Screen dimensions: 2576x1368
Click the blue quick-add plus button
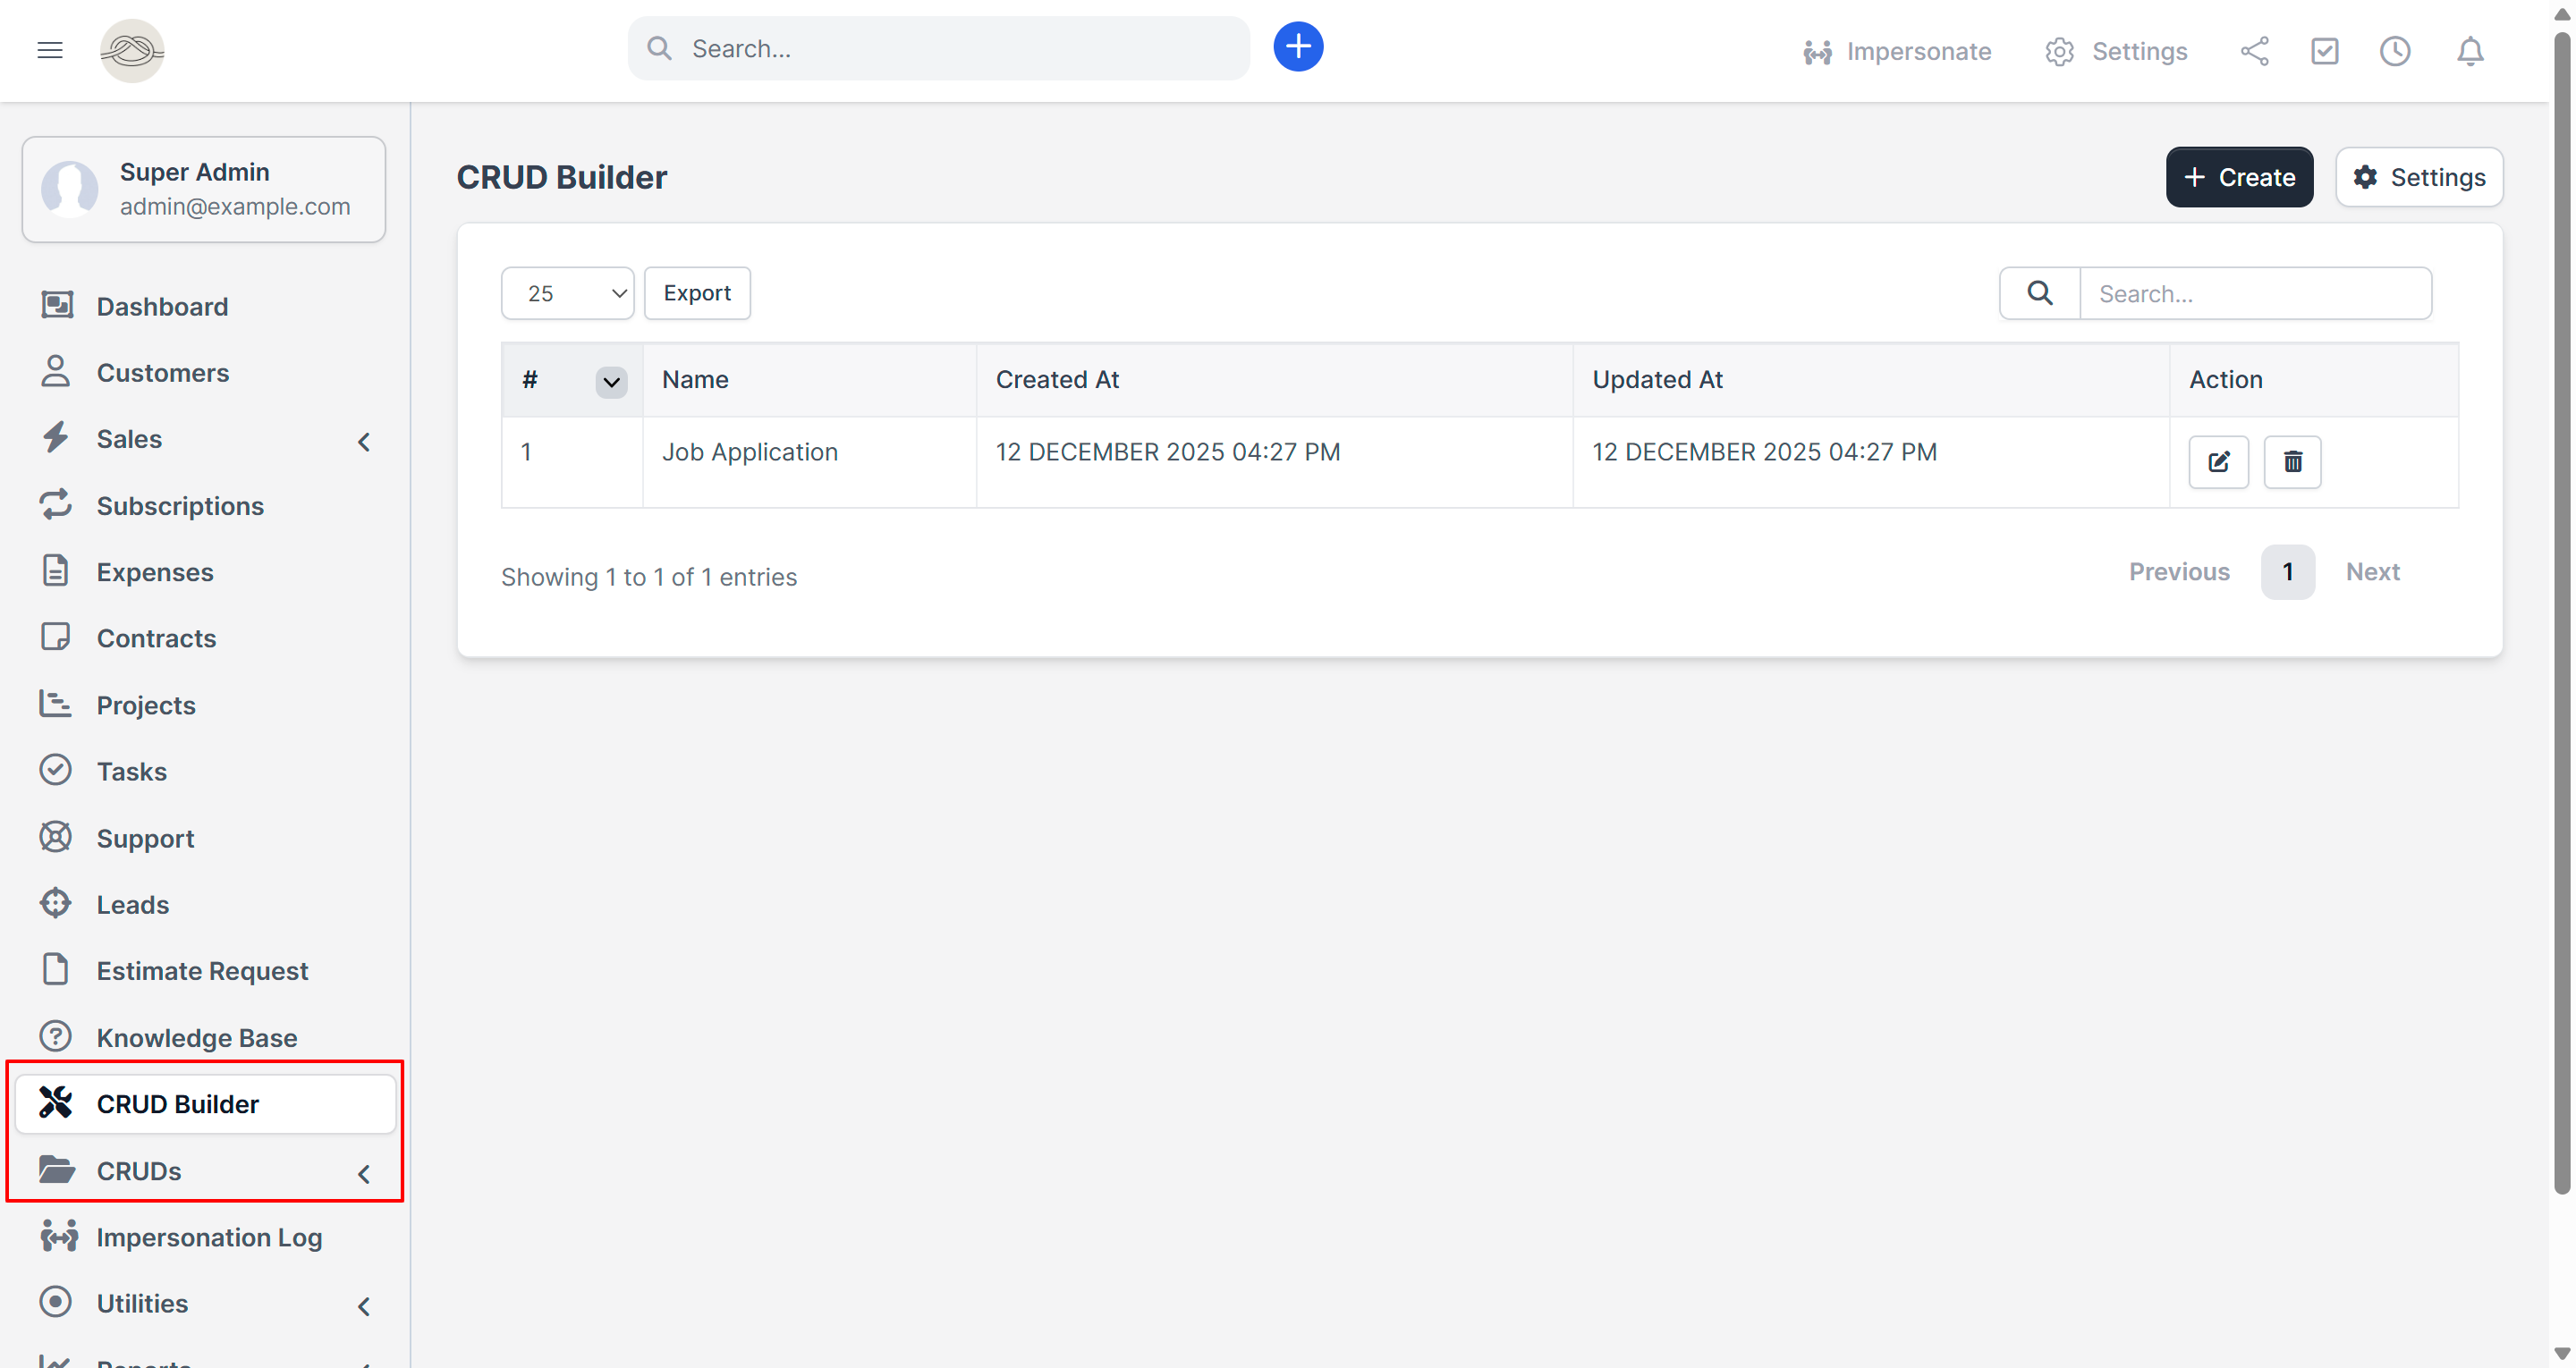pos(1297,47)
